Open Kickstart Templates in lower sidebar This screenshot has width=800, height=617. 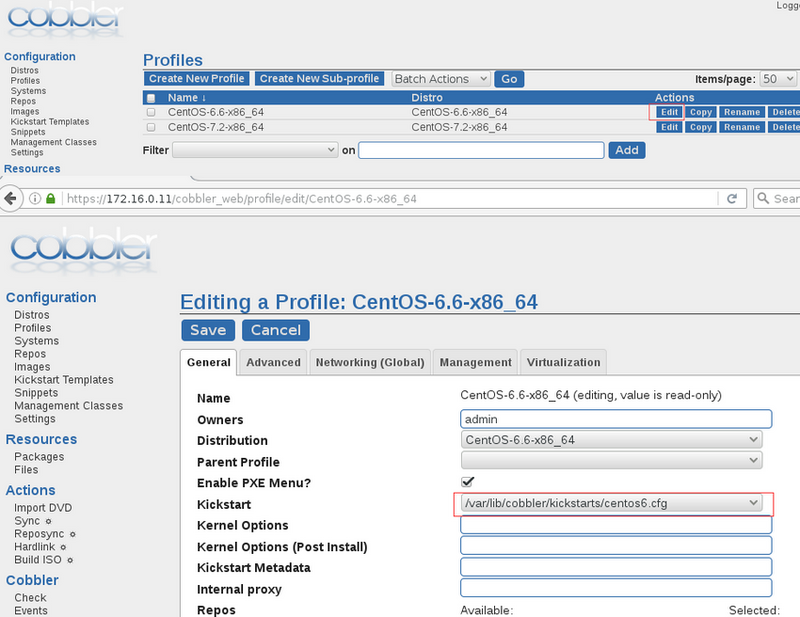[x=64, y=380]
